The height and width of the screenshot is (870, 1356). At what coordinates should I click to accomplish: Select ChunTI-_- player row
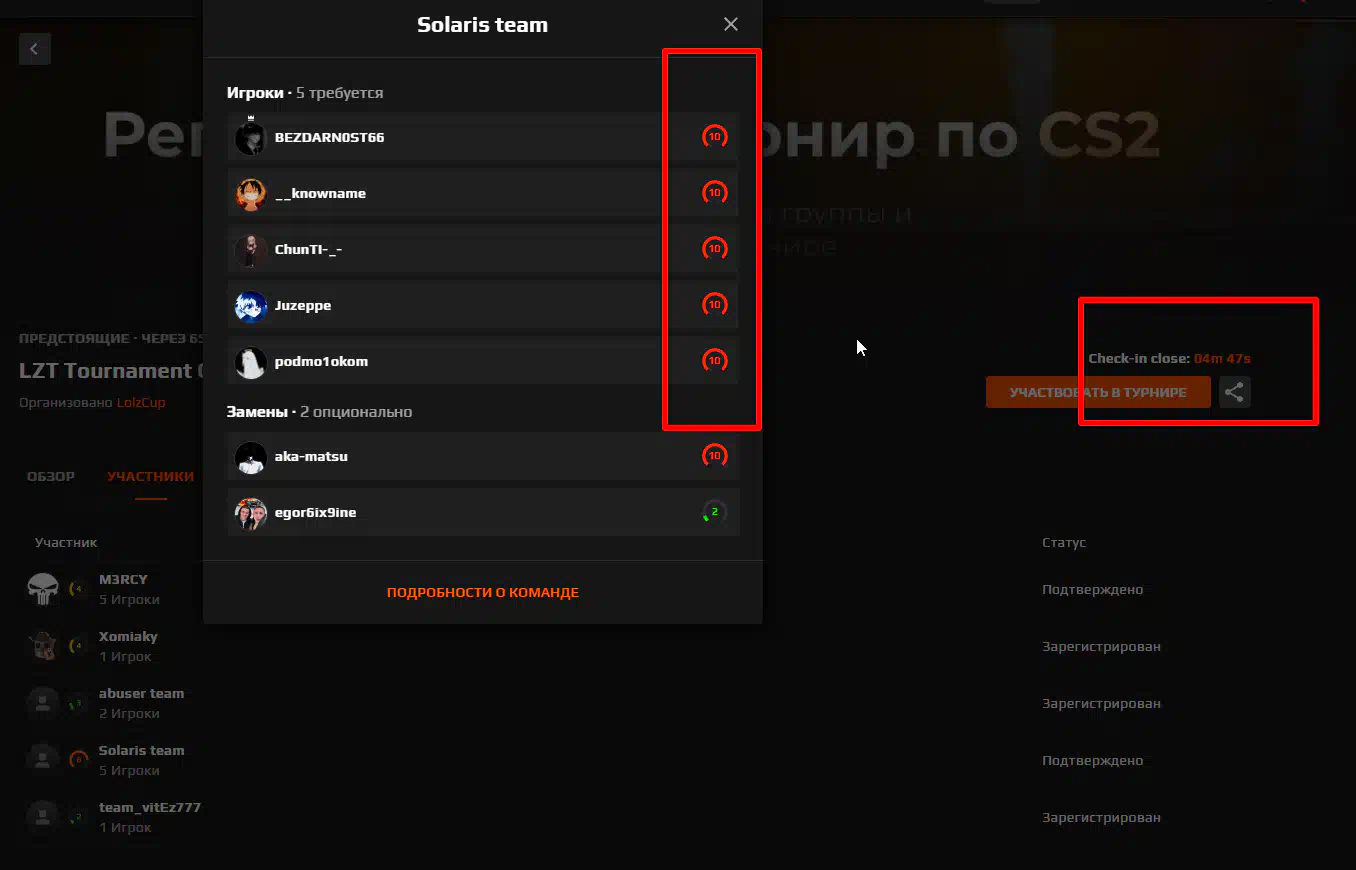483,249
